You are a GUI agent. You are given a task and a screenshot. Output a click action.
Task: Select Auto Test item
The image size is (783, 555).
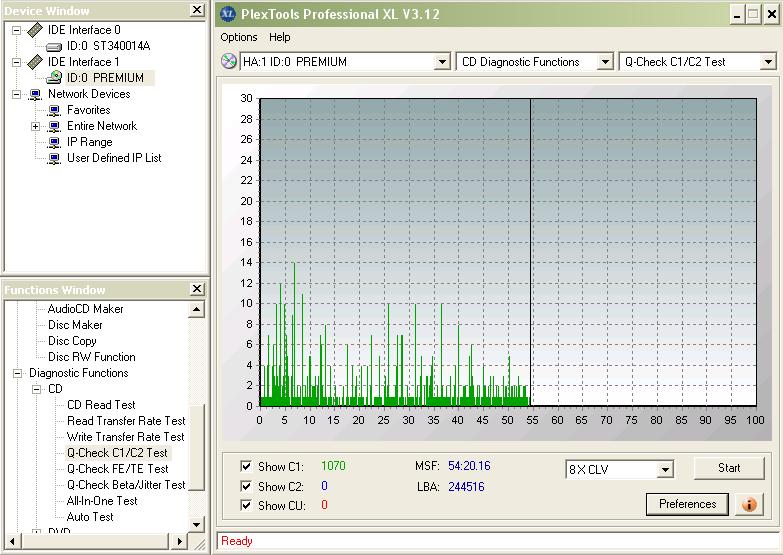[90, 517]
